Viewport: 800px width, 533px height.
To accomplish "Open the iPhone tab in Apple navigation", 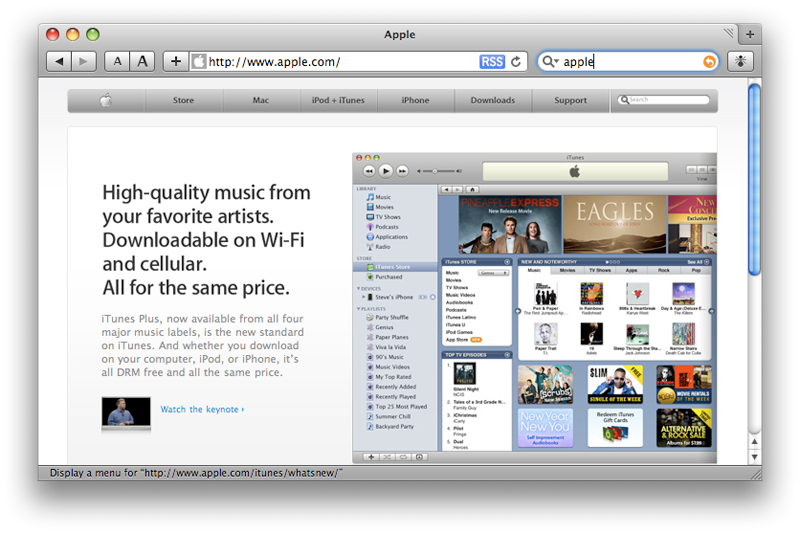I will pyautogui.click(x=415, y=100).
